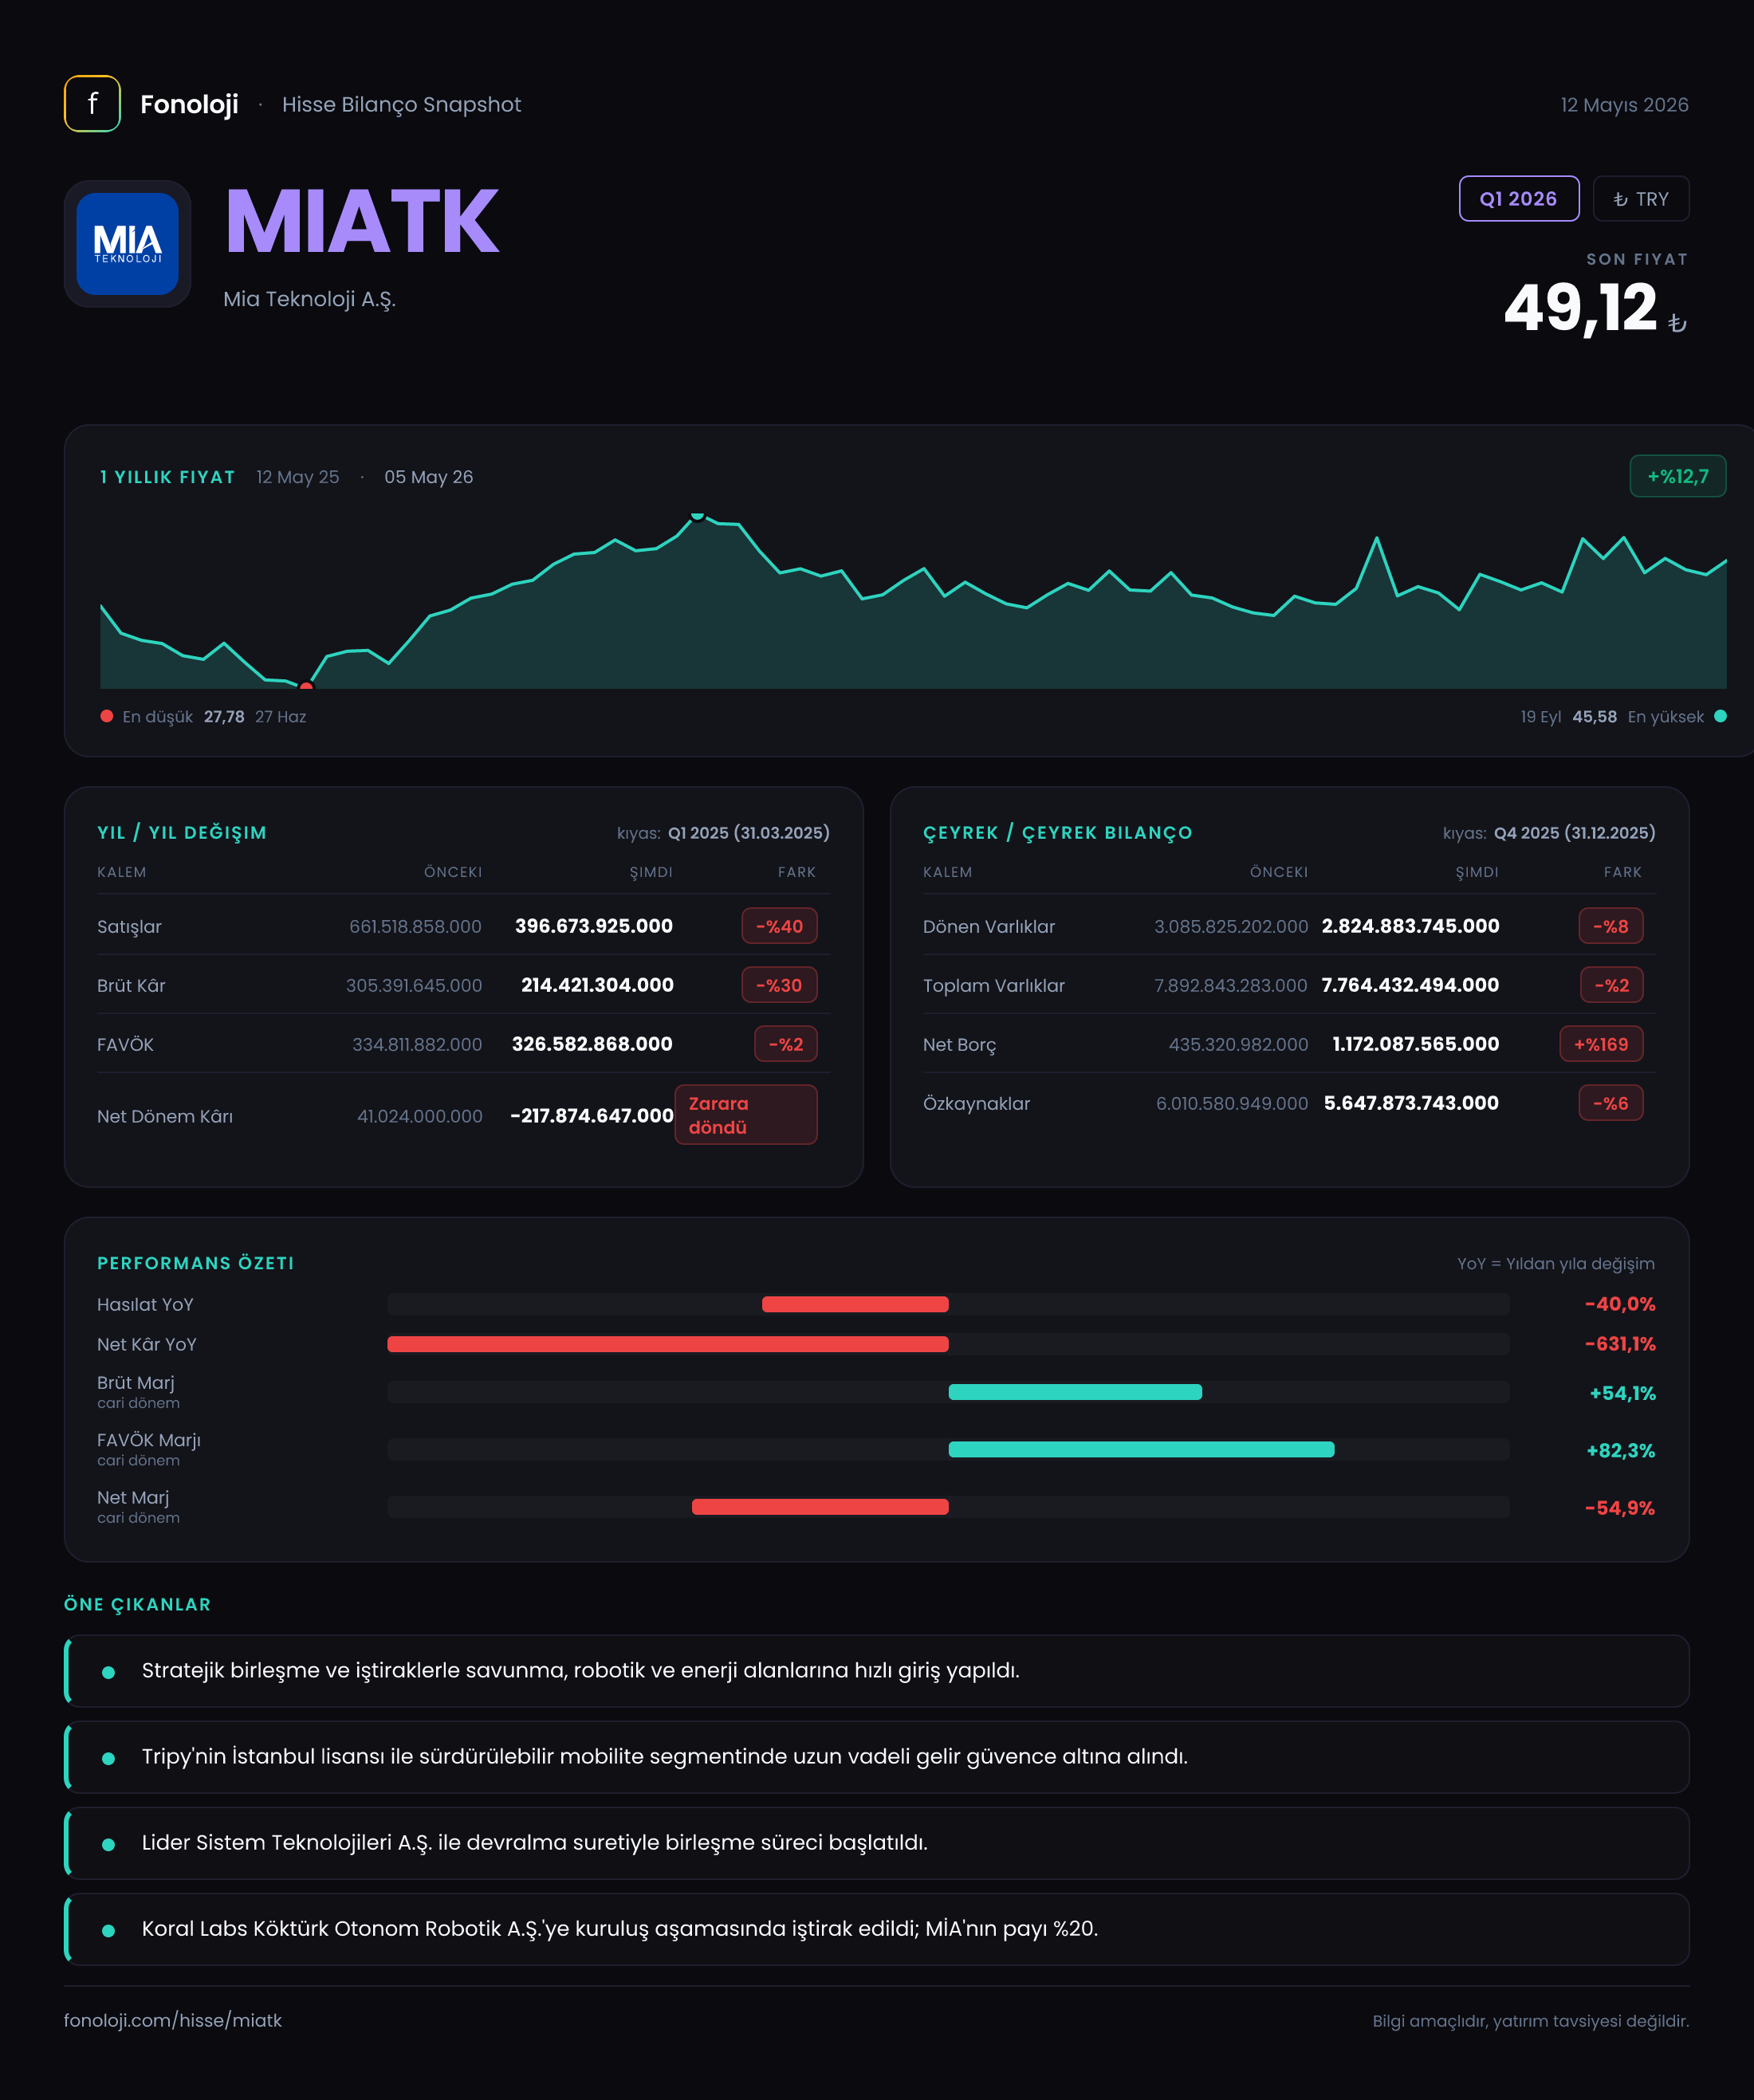This screenshot has height=2100, width=1754.
Task: Click the teal 'En yüksek' legend dot
Action: pyautogui.click(x=1720, y=716)
